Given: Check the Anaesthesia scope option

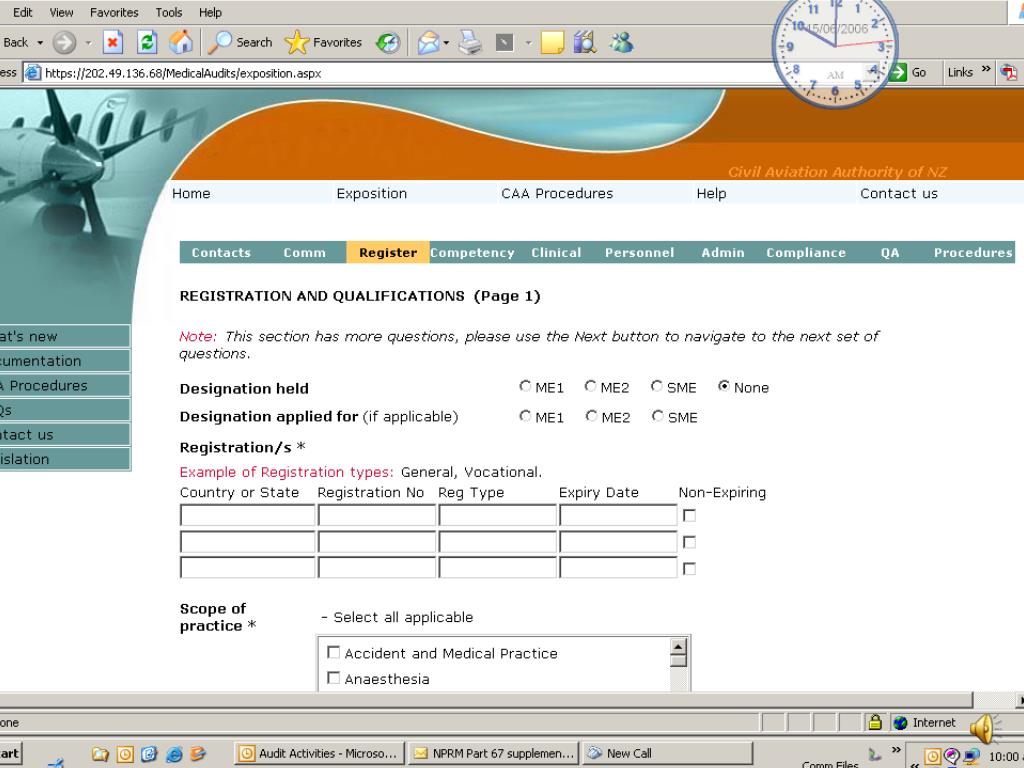Looking at the screenshot, I should 333,678.
